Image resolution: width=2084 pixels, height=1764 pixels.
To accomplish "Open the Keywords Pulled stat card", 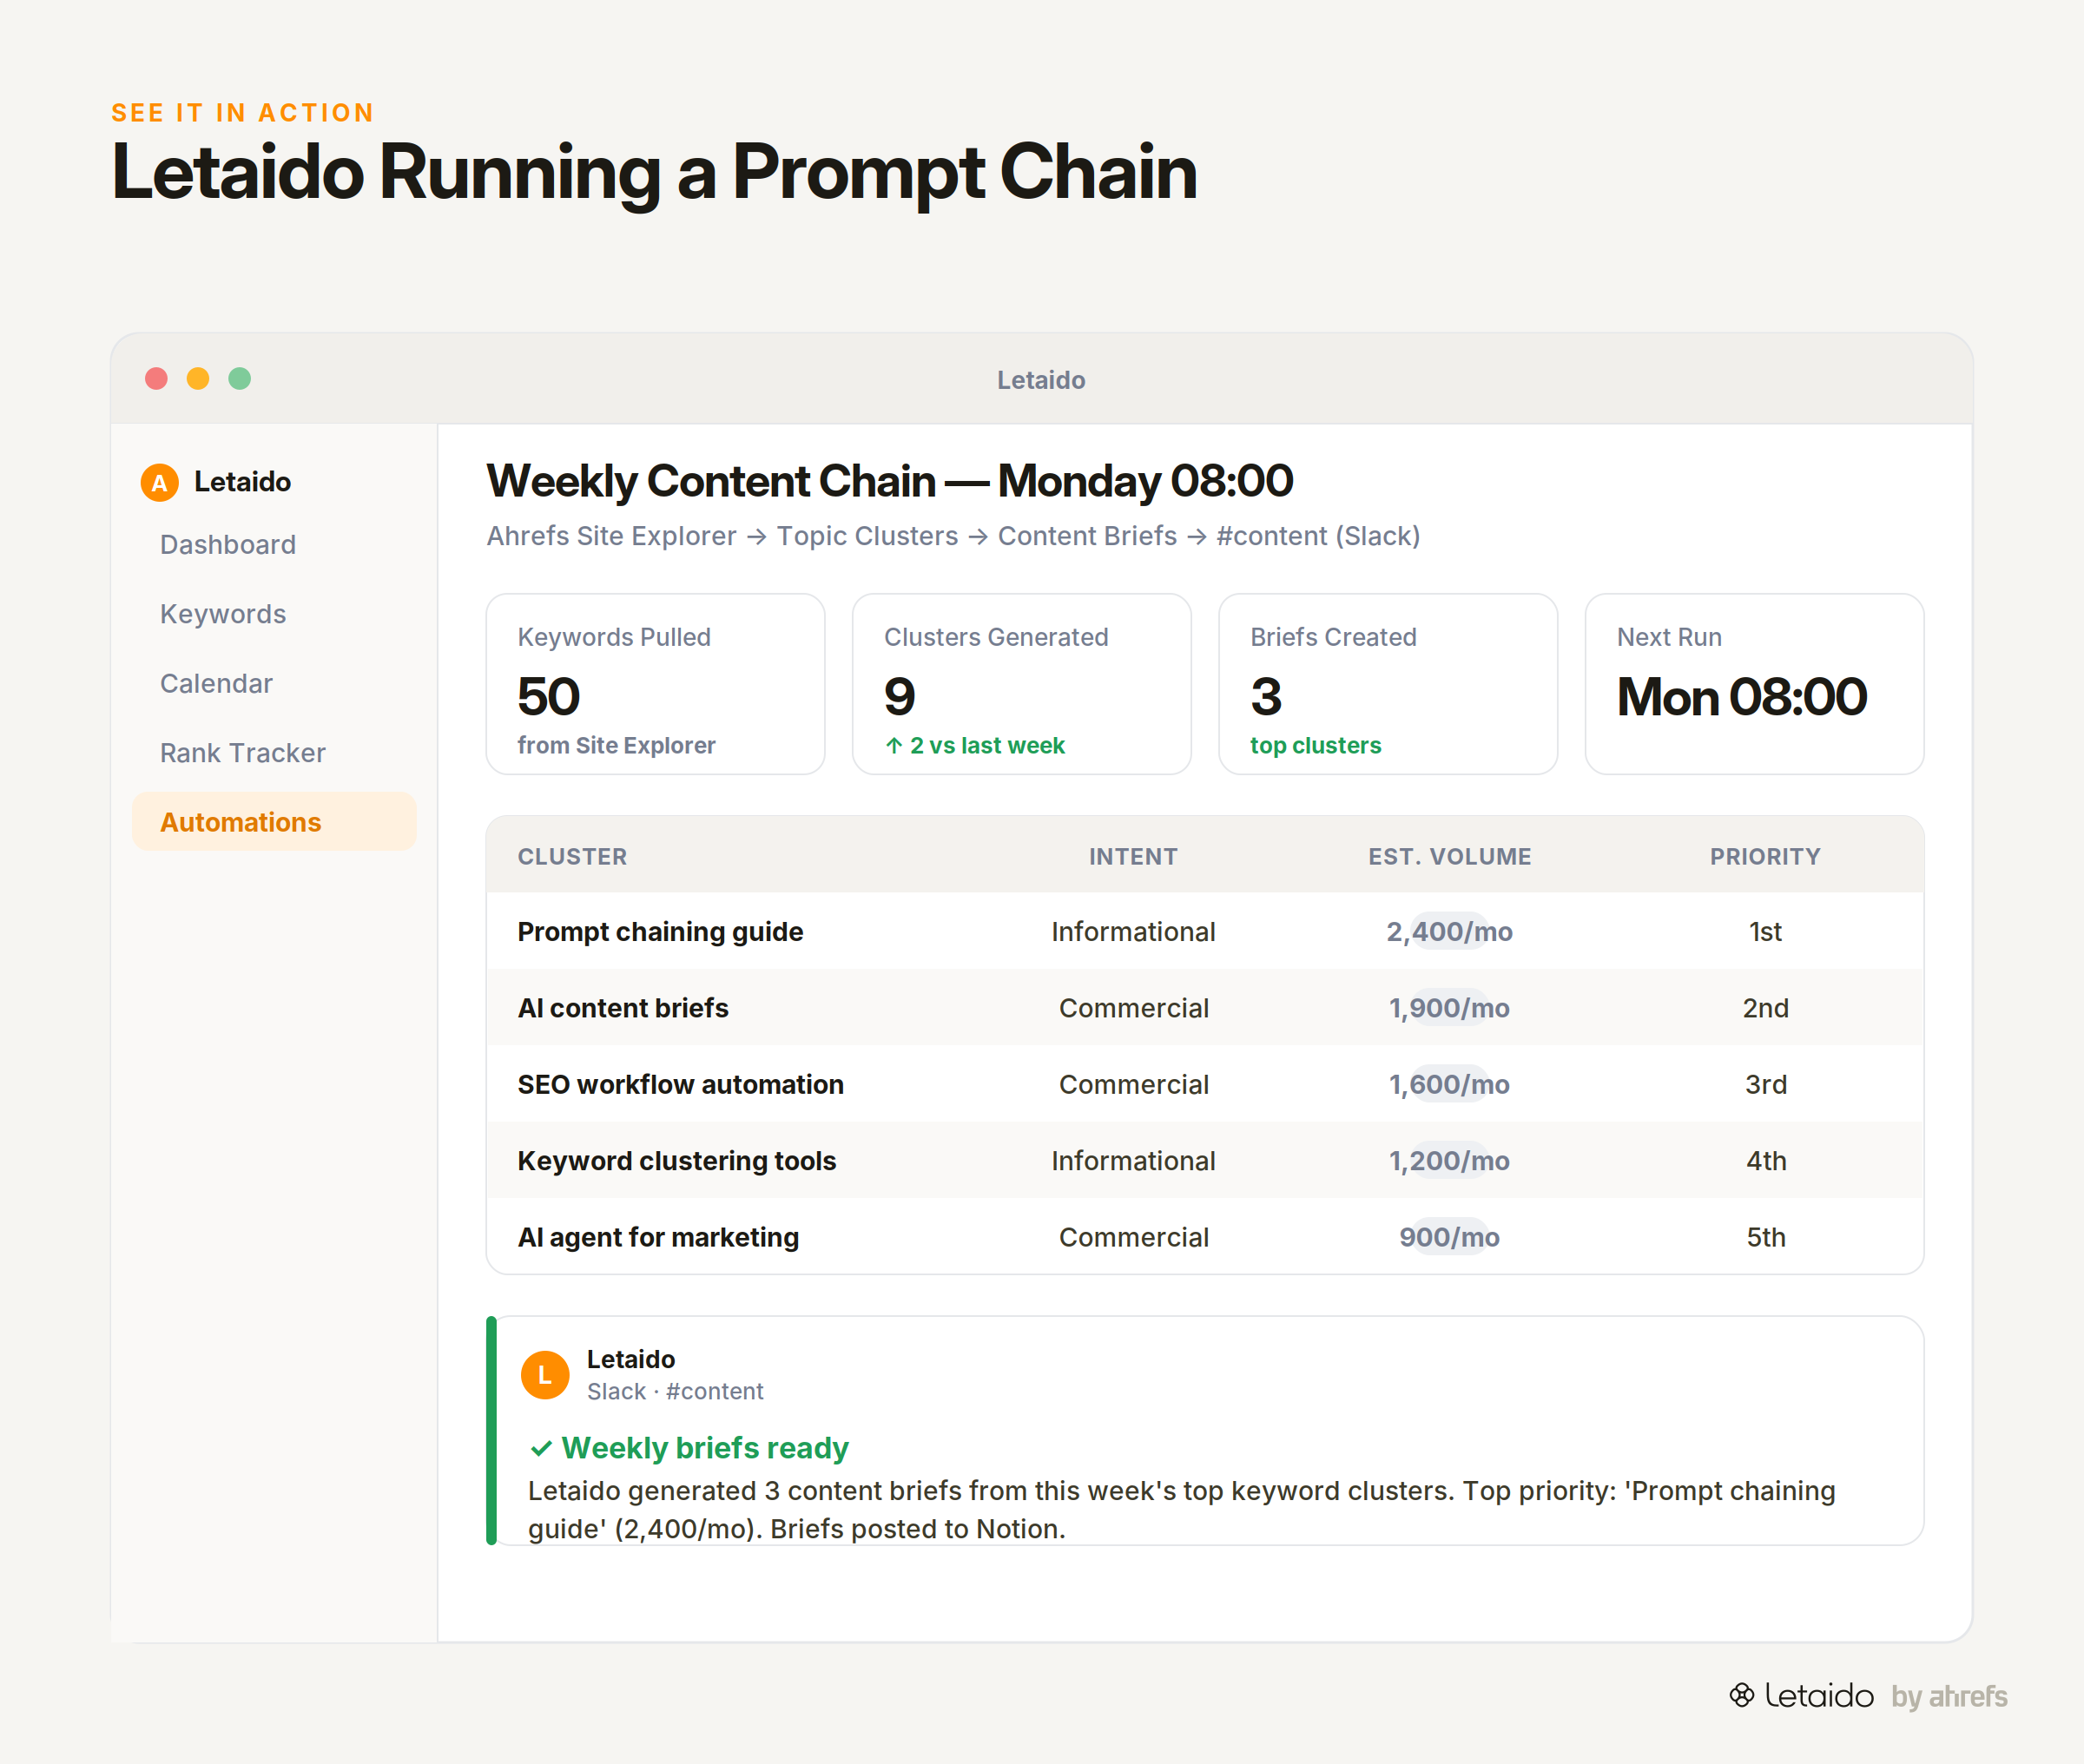I will coord(656,684).
